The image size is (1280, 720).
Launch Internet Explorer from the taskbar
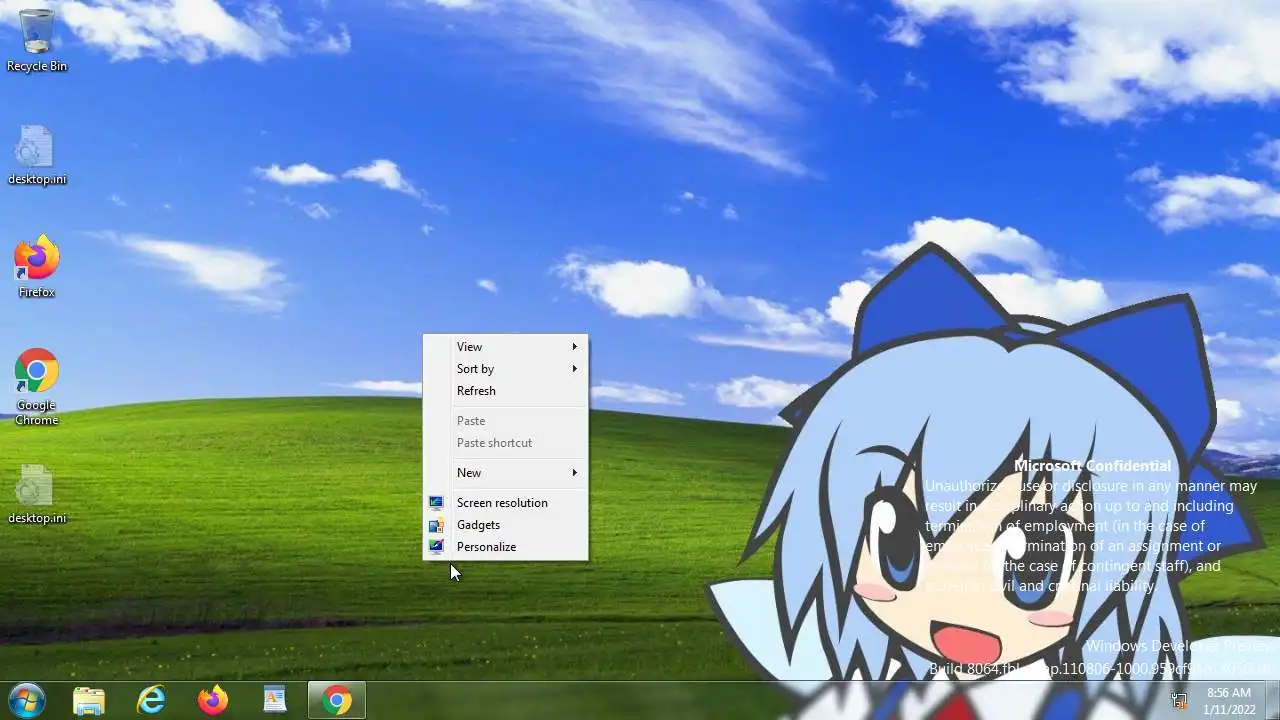coord(151,700)
